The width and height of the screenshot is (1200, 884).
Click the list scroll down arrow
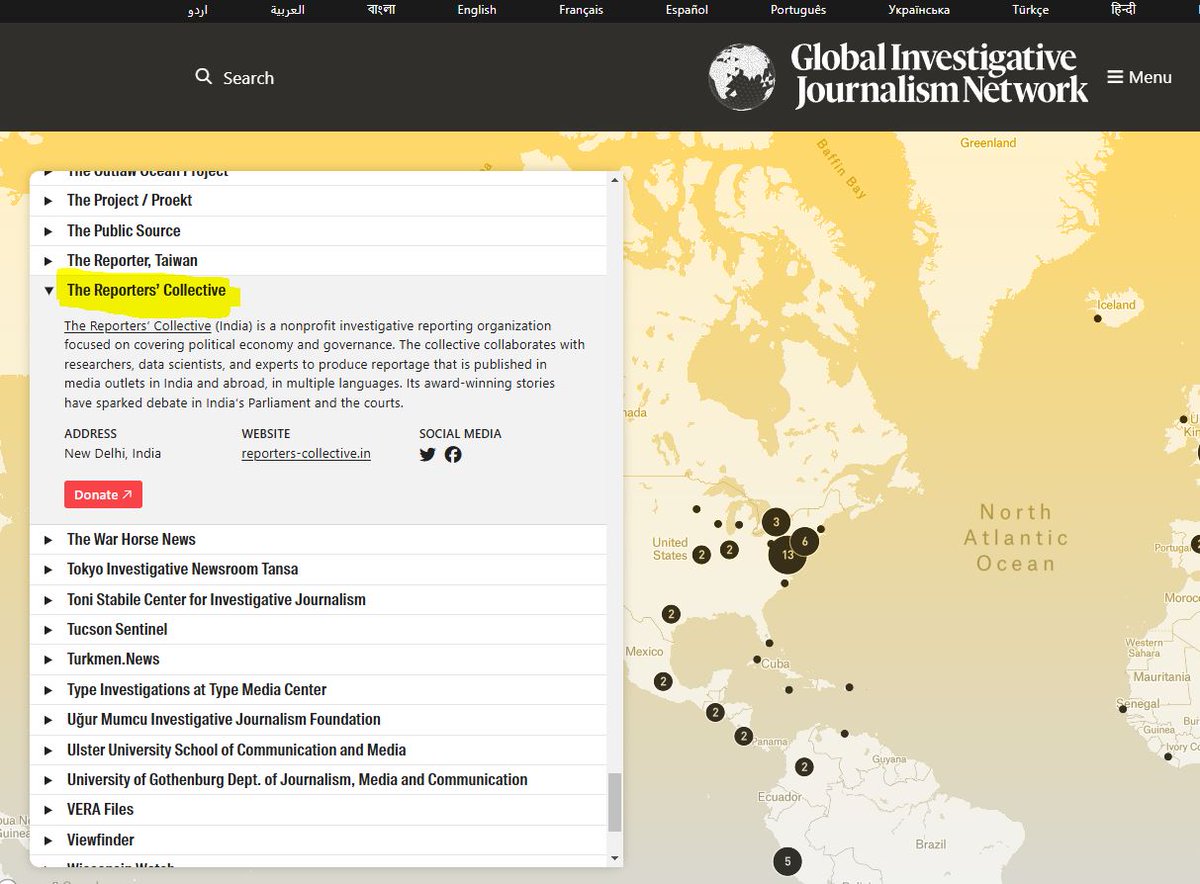point(614,858)
